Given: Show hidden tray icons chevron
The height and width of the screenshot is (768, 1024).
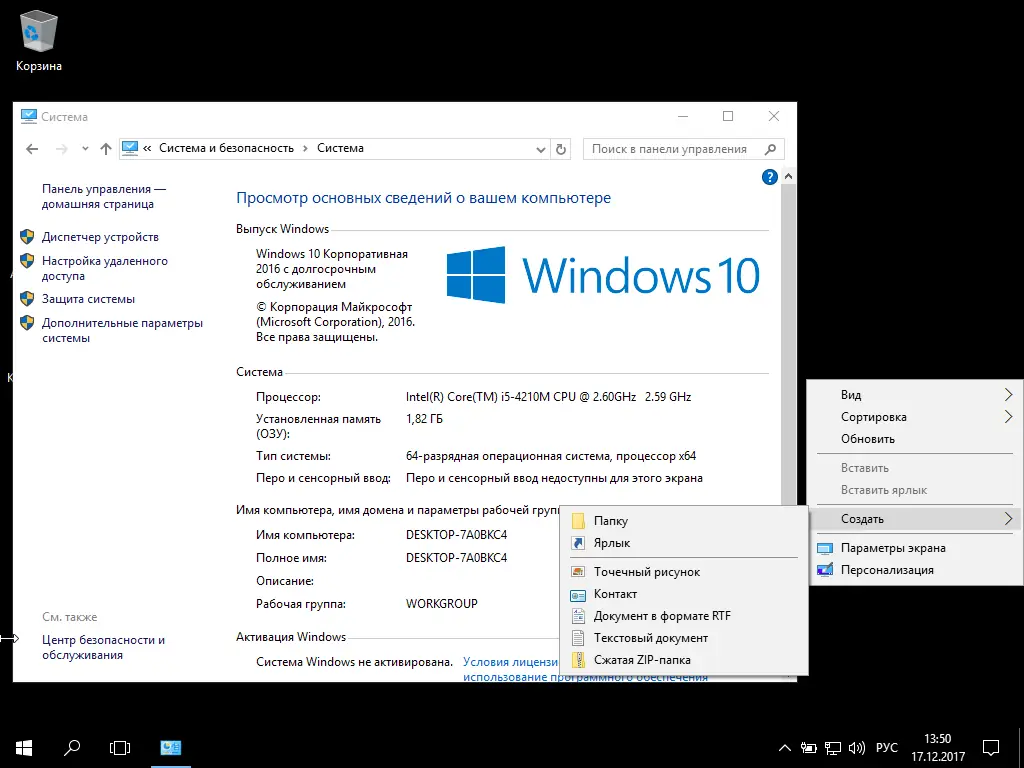Looking at the screenshot, I should (x=786, y=748).
